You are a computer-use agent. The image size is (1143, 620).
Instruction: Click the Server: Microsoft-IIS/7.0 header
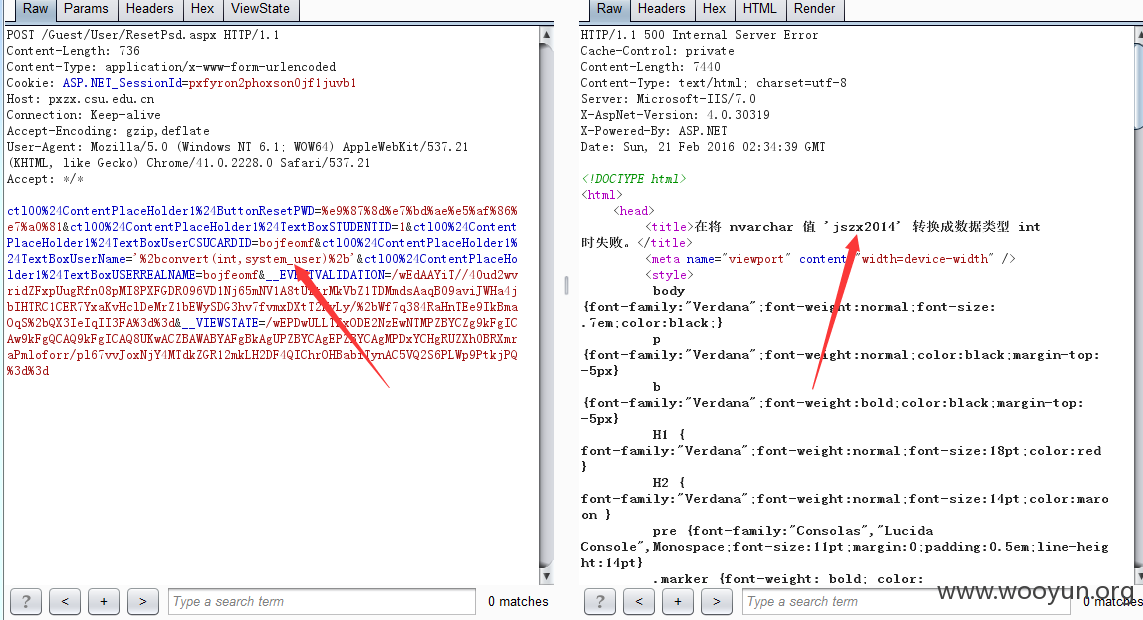tap(668, 99)
